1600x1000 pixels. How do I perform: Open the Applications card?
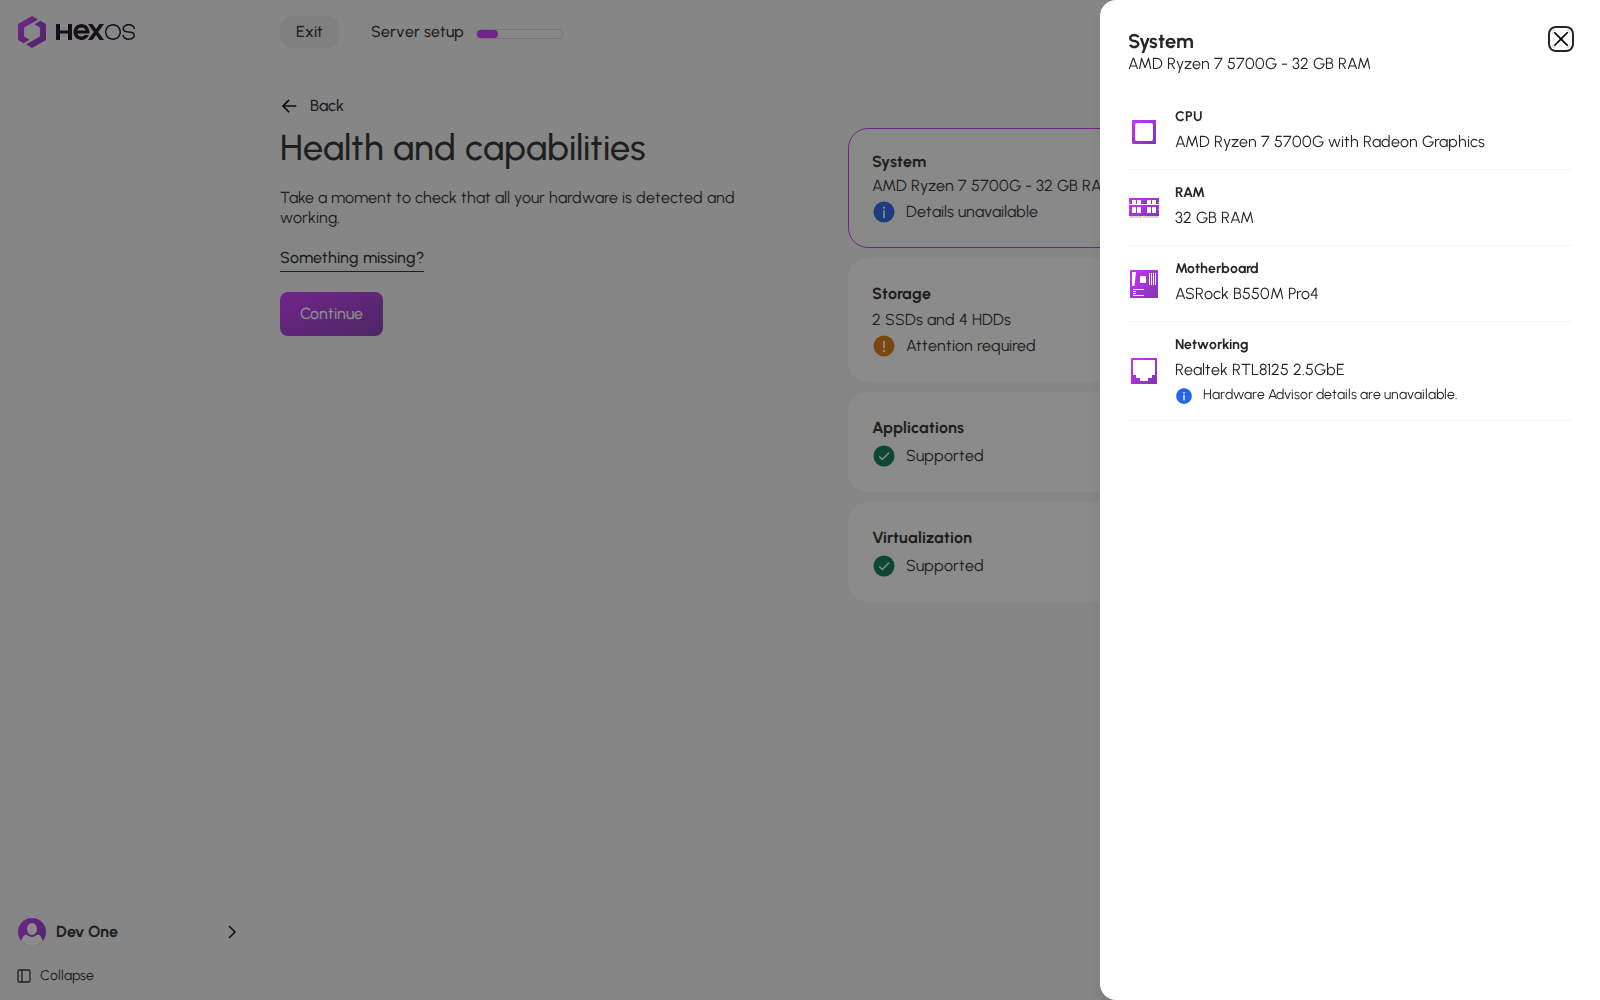tap(974, 442)
